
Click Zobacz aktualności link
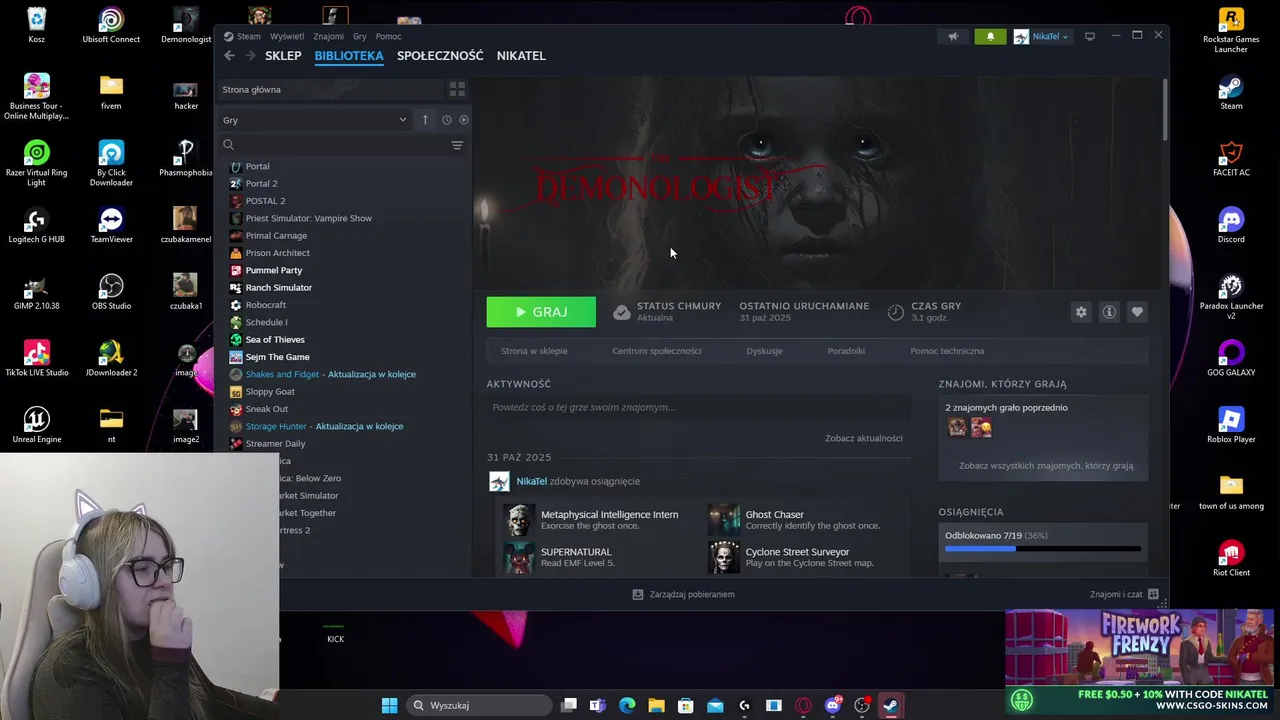pos(864,438)
